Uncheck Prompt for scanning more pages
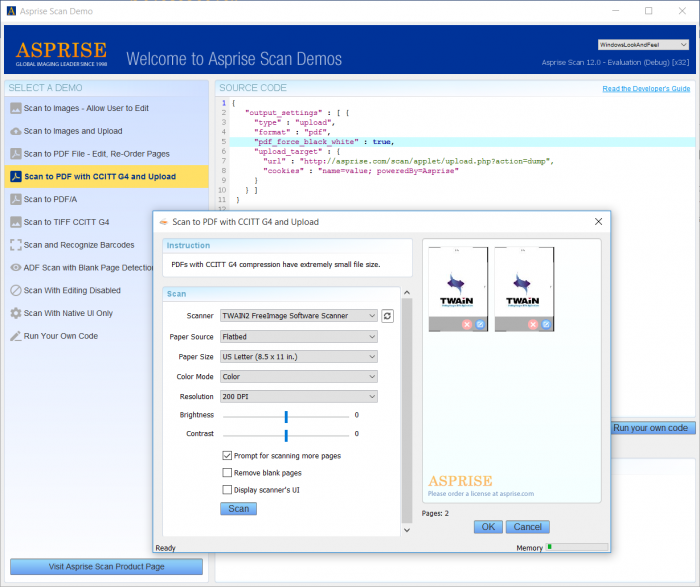 click(227, 455)
